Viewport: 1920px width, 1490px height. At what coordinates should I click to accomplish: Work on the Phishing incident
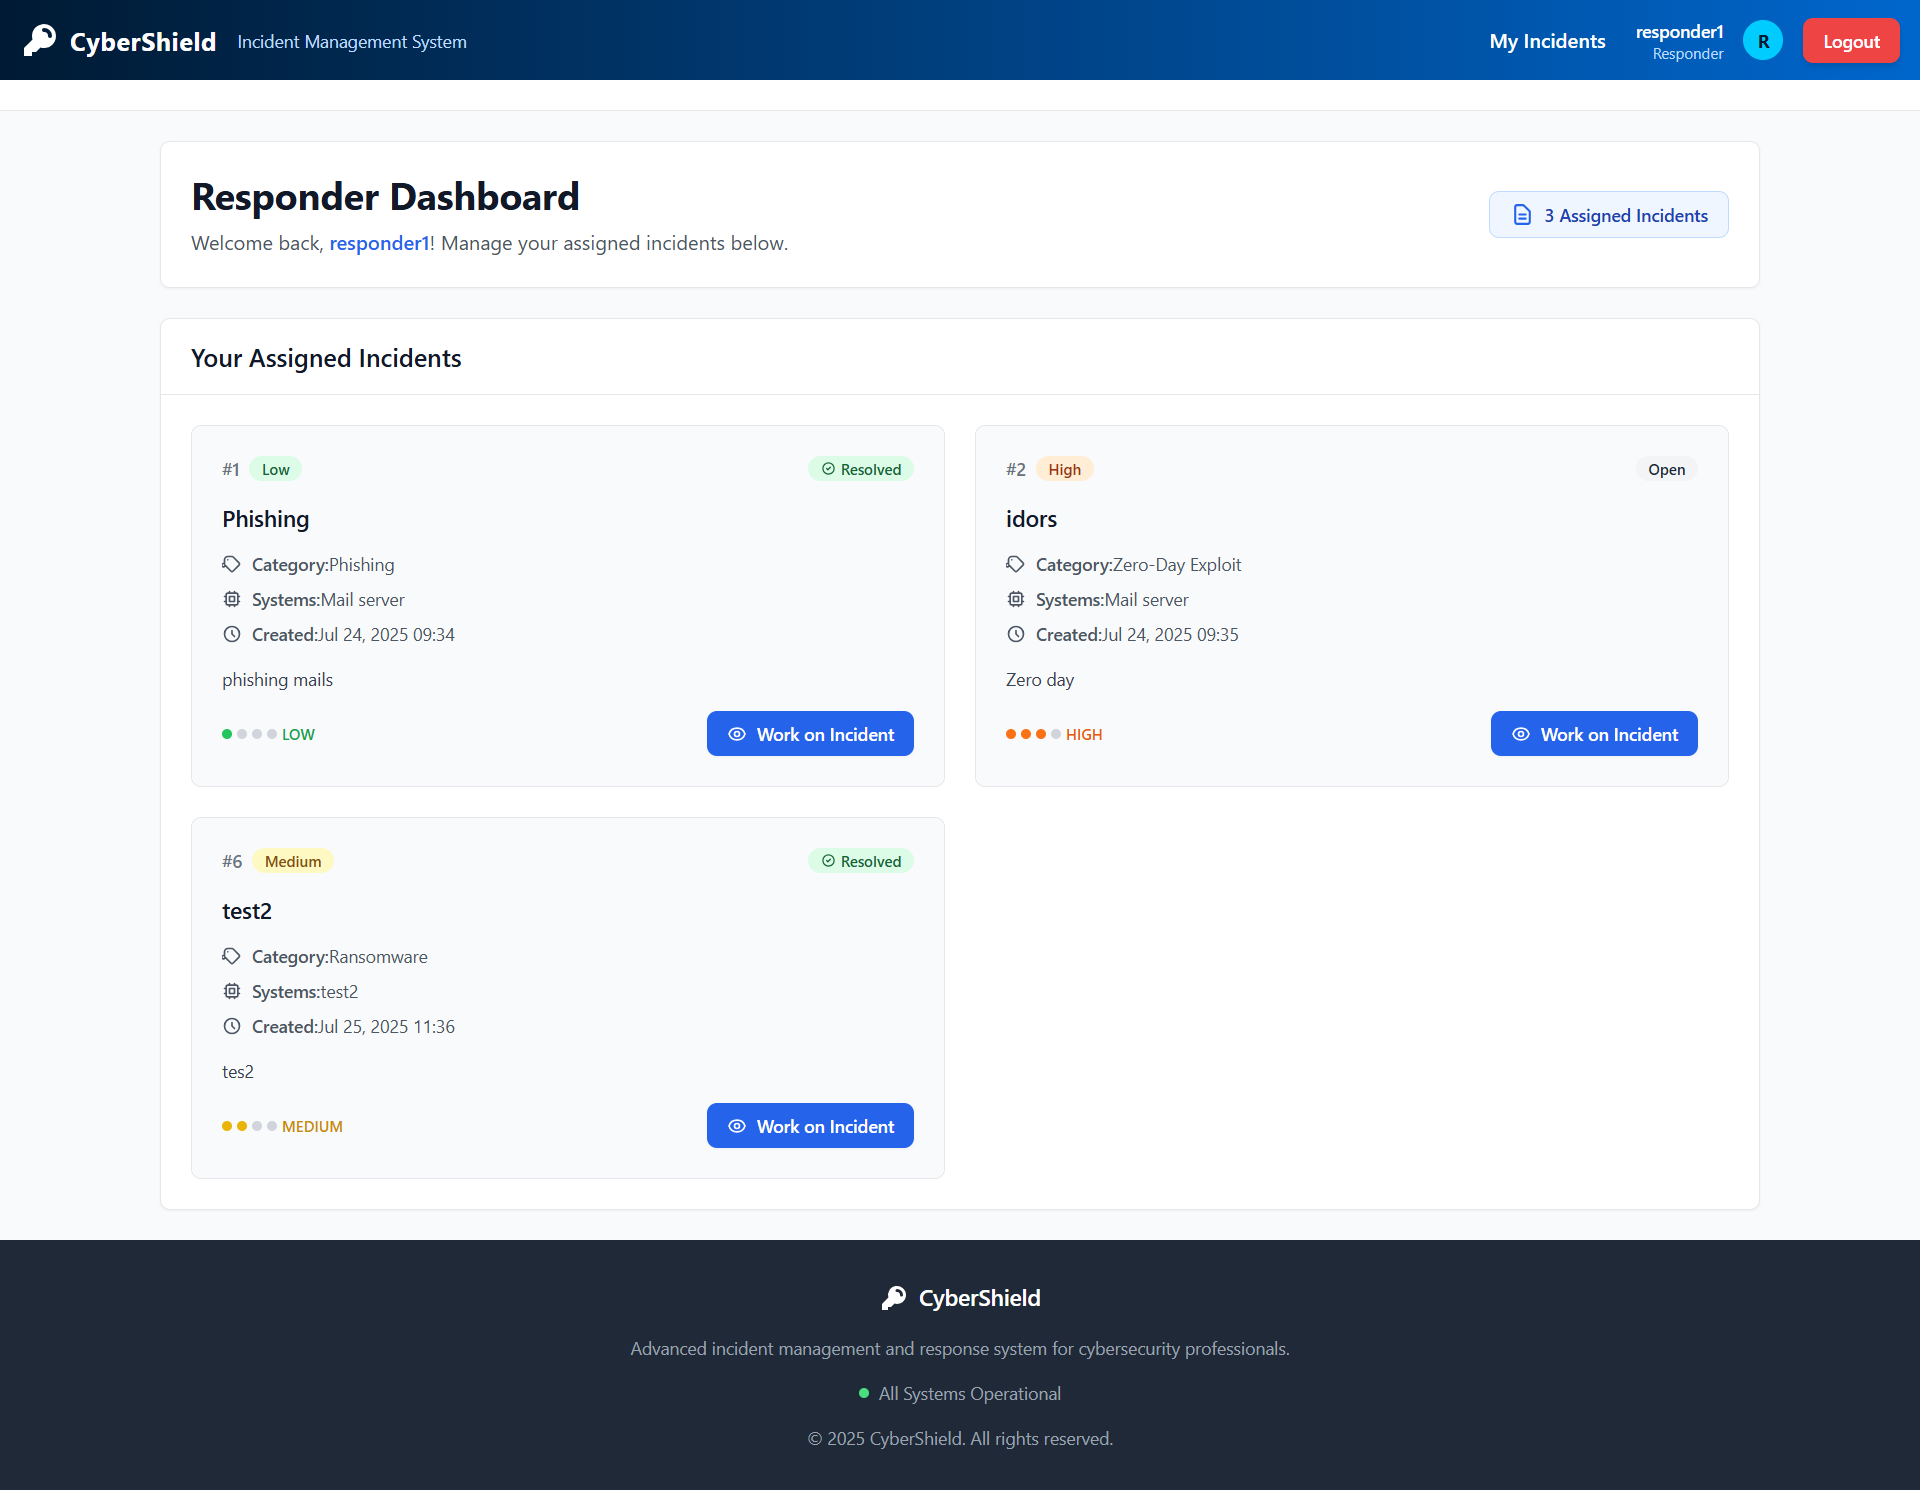tap(810, 734)
